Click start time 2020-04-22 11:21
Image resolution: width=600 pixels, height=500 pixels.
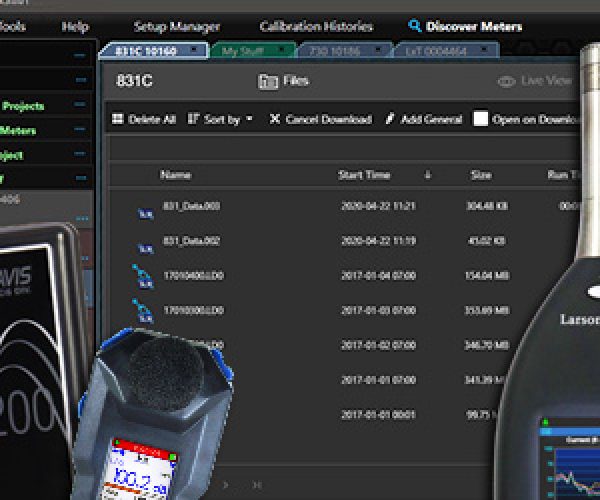click(x=378, y=206)
